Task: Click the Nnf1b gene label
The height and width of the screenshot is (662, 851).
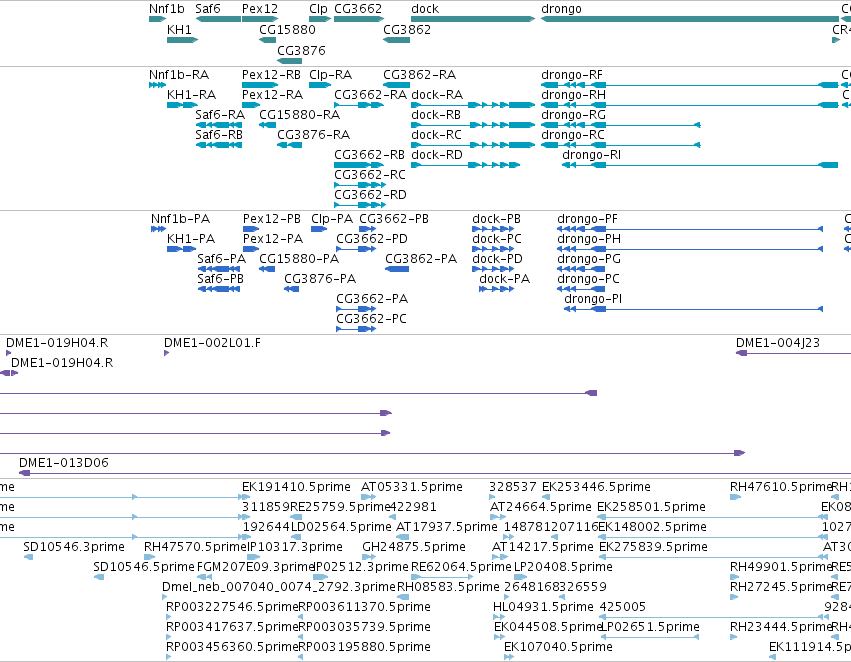Action: [x=167, y=9]
